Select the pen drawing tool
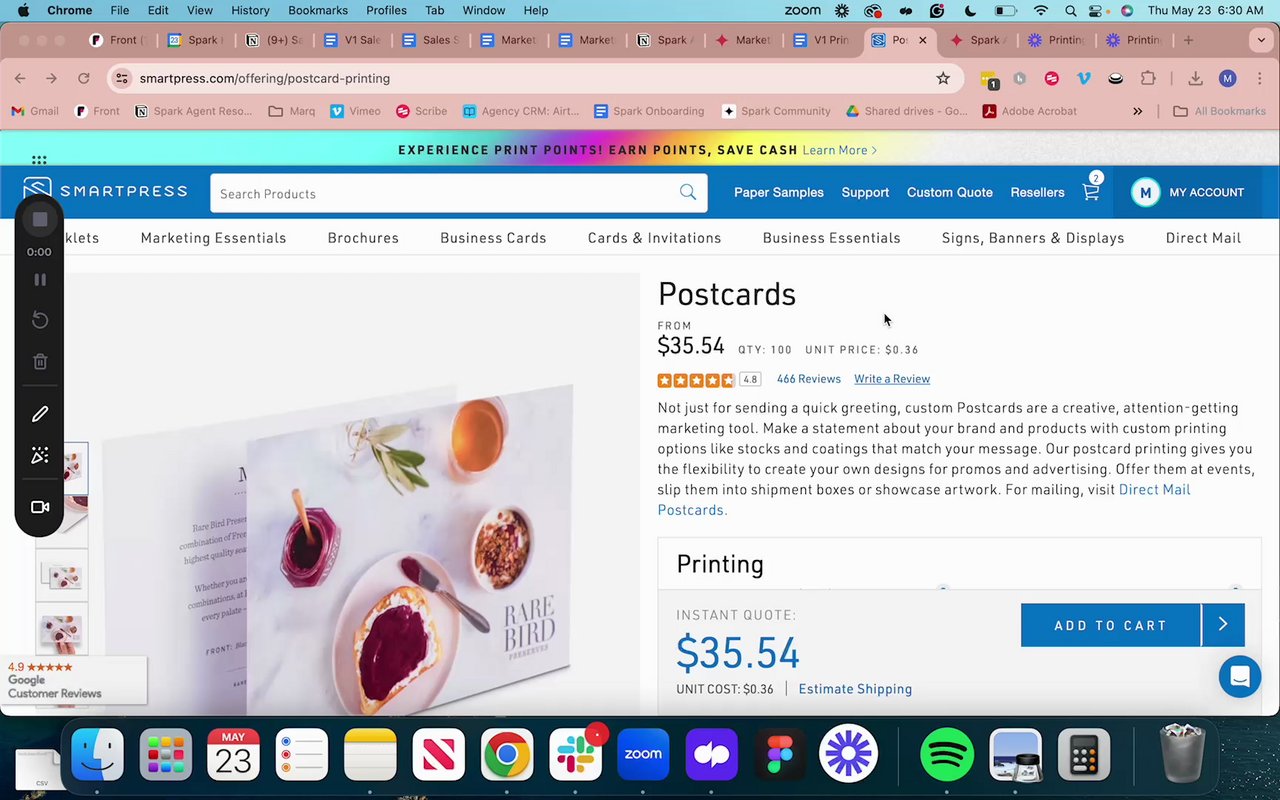The image size is (1280, 800). 40,414
